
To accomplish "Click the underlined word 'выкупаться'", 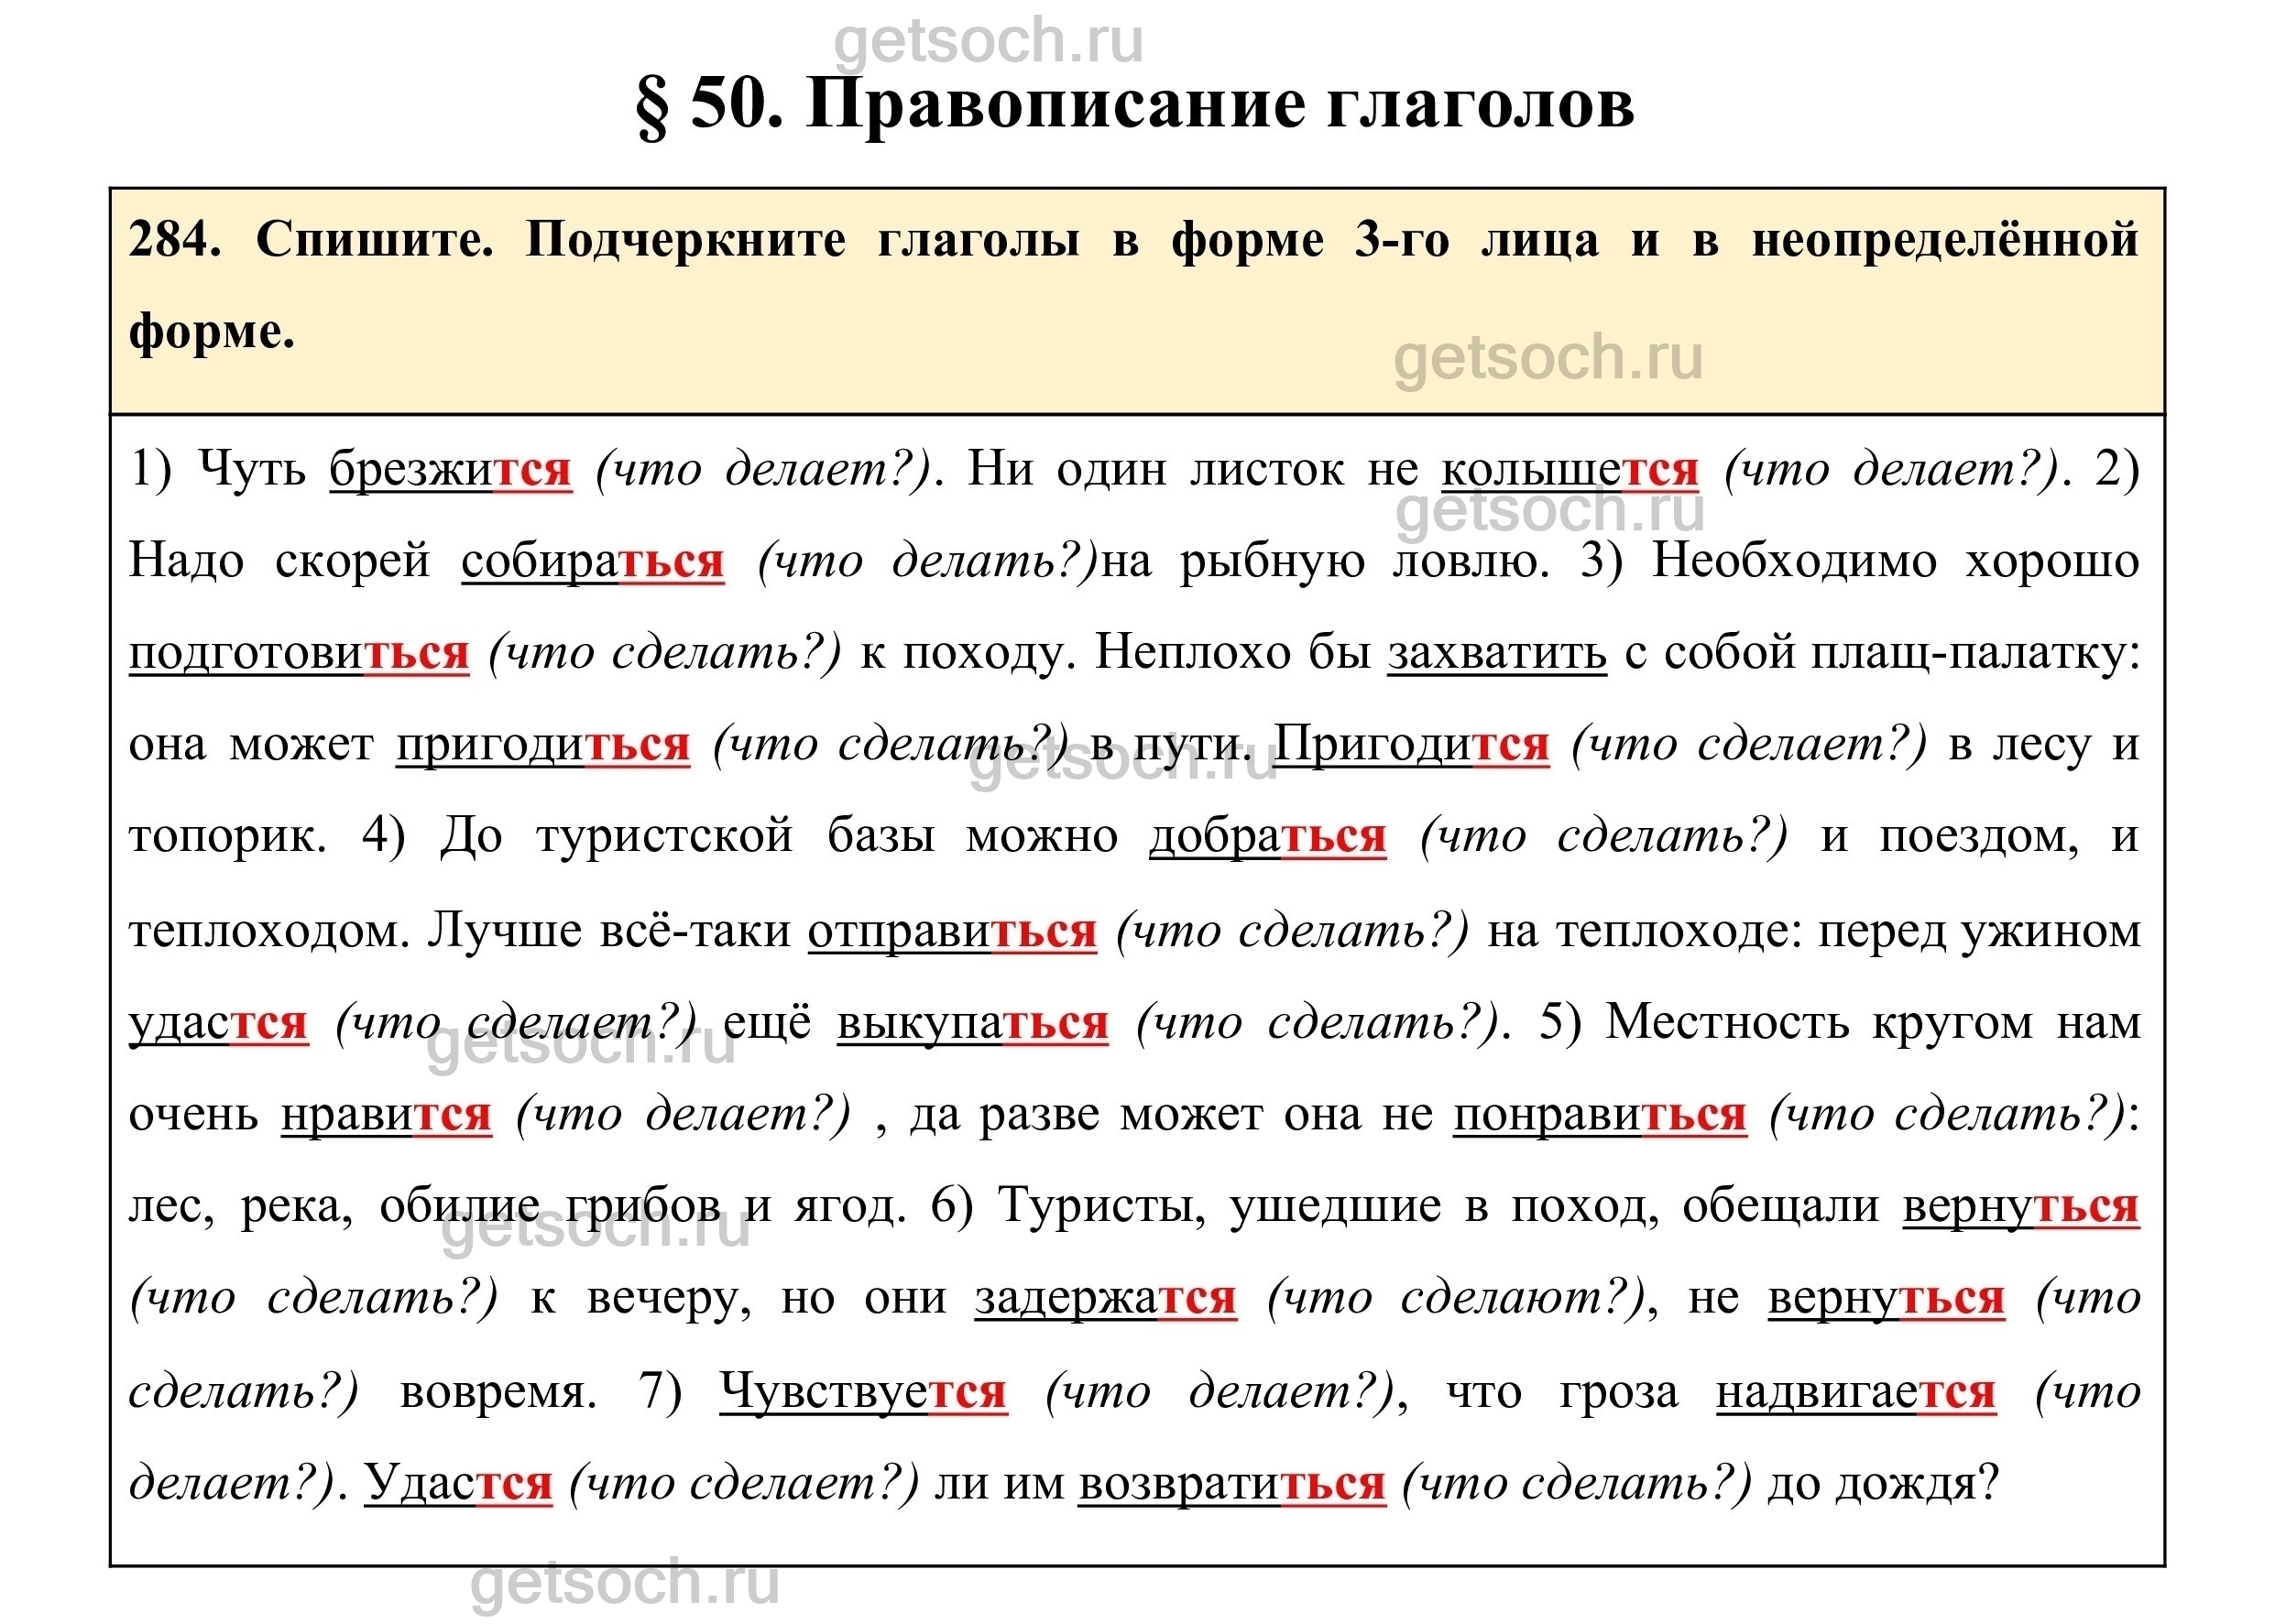I will (x=972, y=1023).
